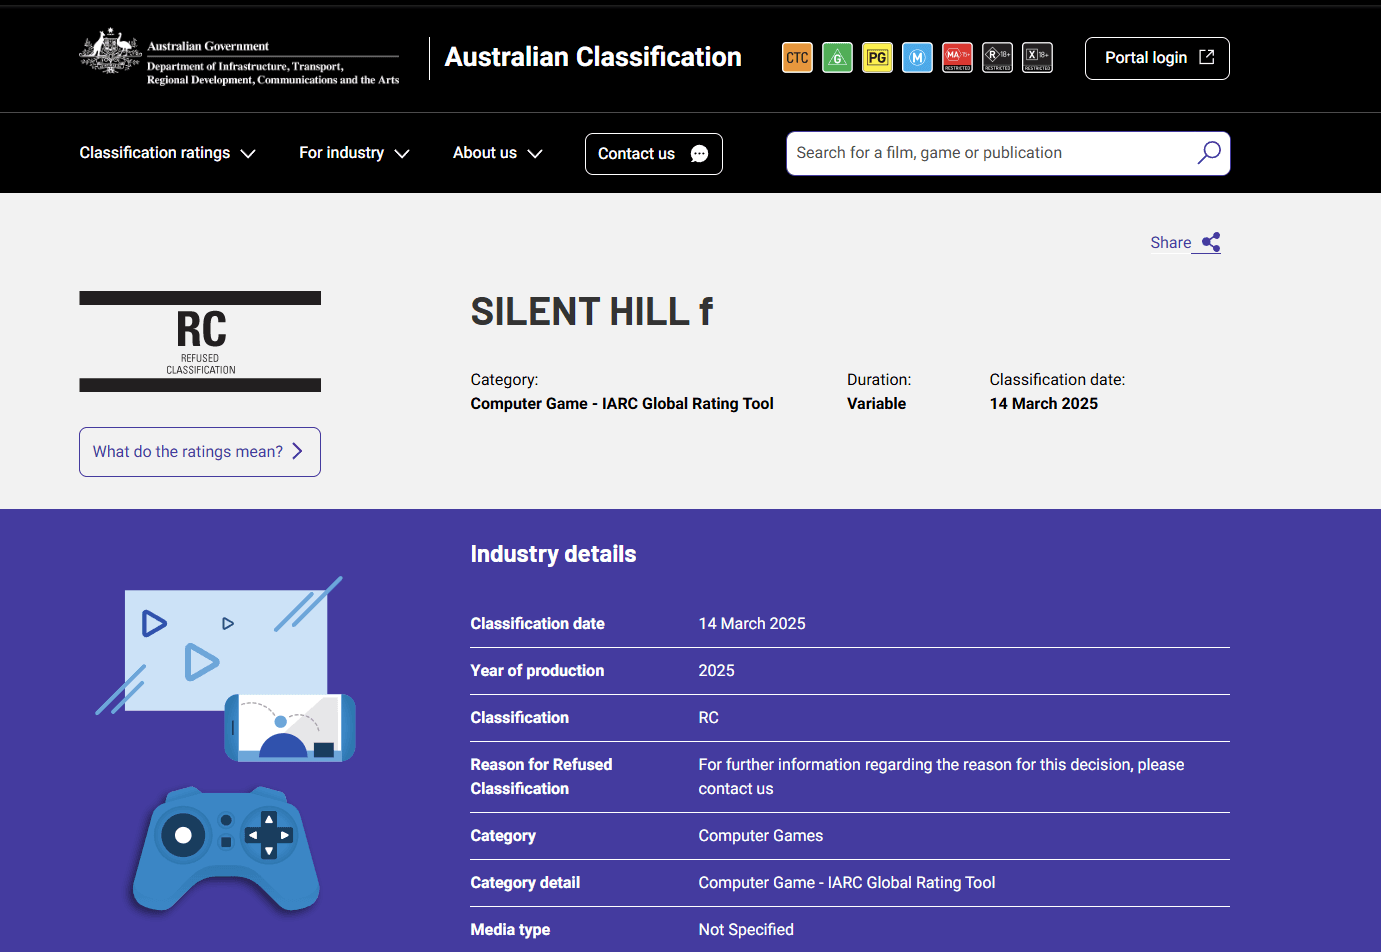The height and width of the screenshot is (952, 1381).
Task: Click the search magnifier icon
Action: click(x=1209, y=153)
